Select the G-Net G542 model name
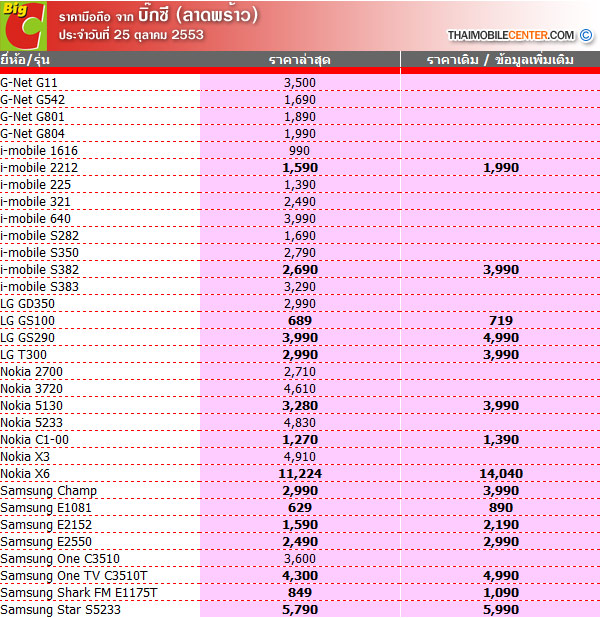 (32, 100)
